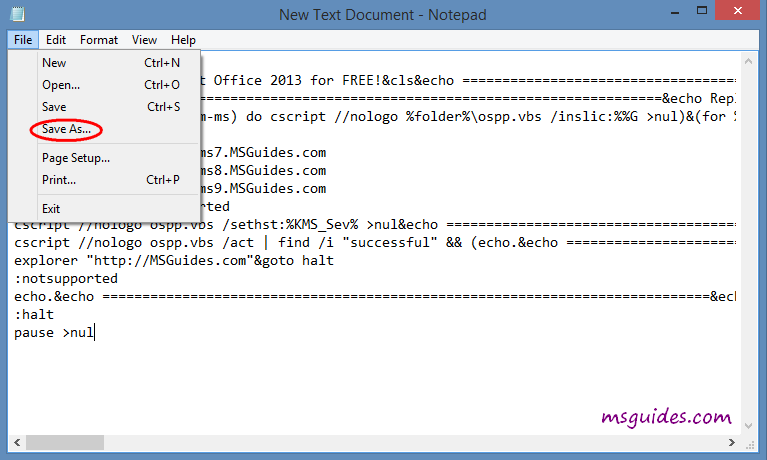
Task: Click the text line ':notsupported'
Action: [x=66, y=278]
